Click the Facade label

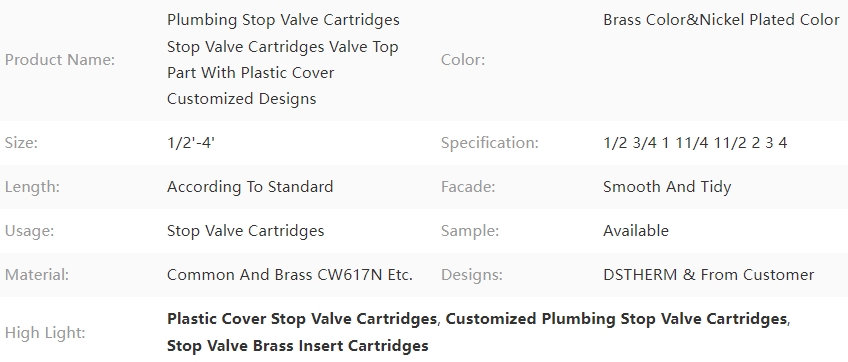pos(468,187)
